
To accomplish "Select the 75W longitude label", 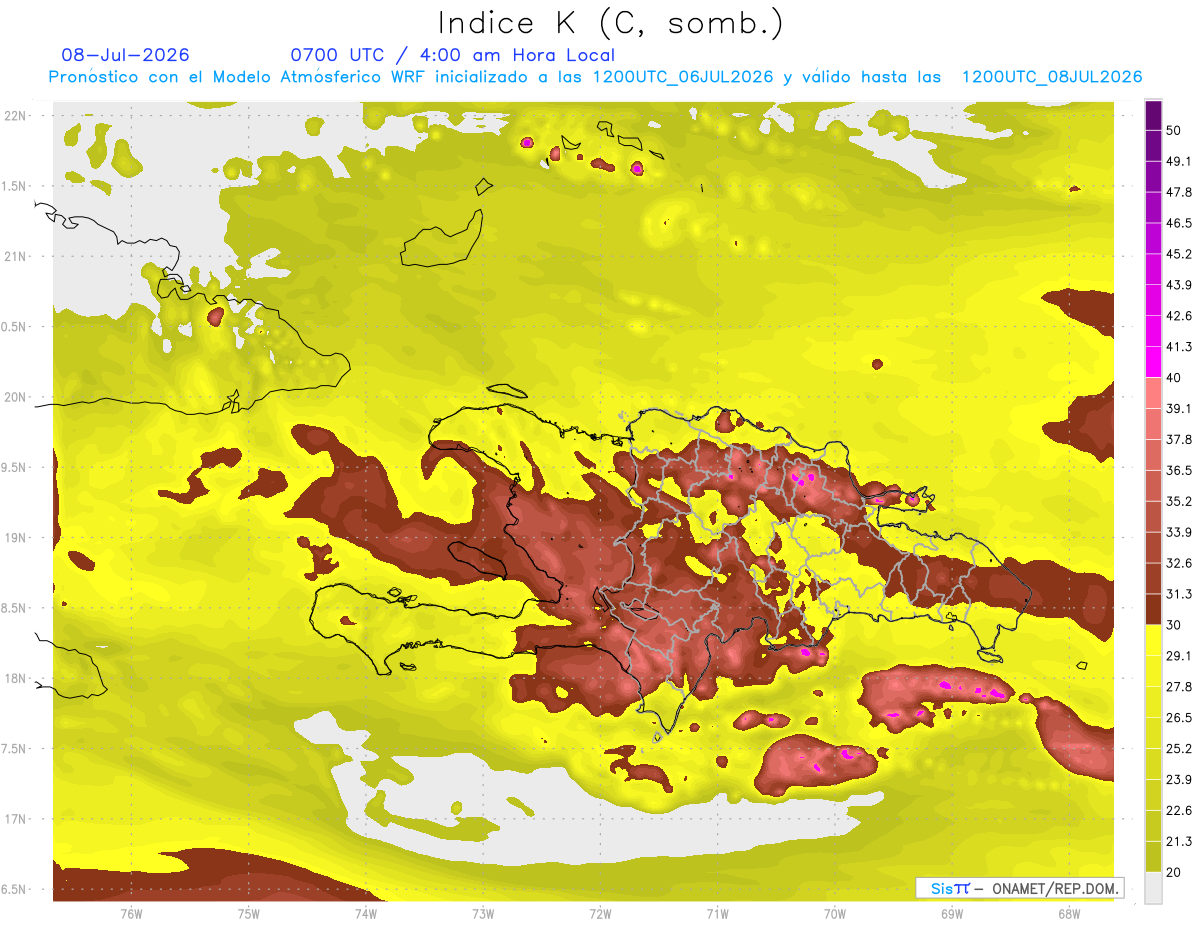I will [248, 913].
